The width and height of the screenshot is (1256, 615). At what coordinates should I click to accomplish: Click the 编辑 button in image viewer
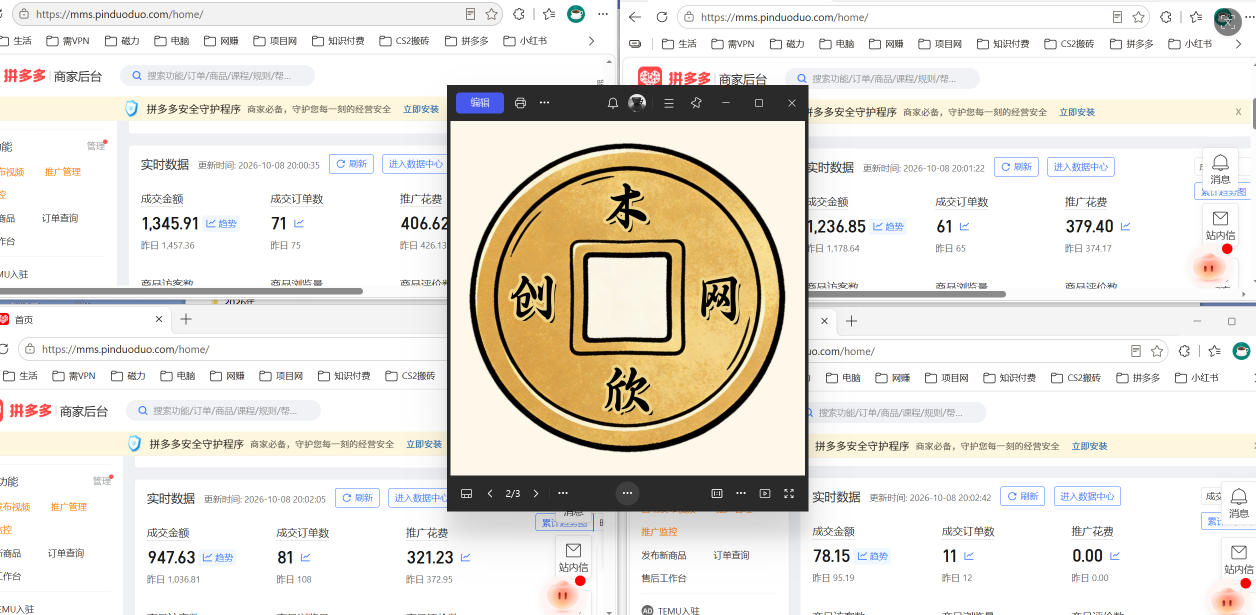(480, 103)
